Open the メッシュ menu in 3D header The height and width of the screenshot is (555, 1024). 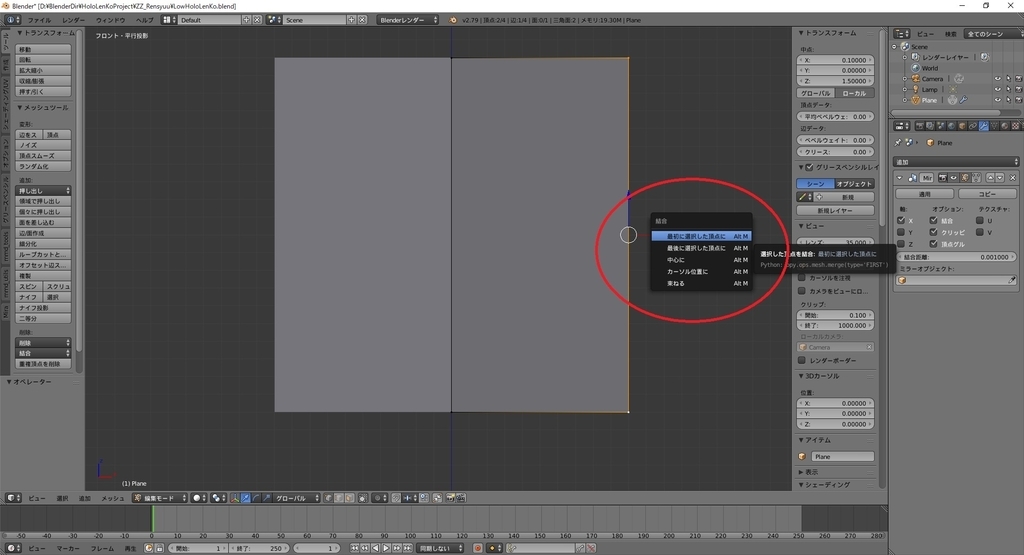(x=112, y=498)
